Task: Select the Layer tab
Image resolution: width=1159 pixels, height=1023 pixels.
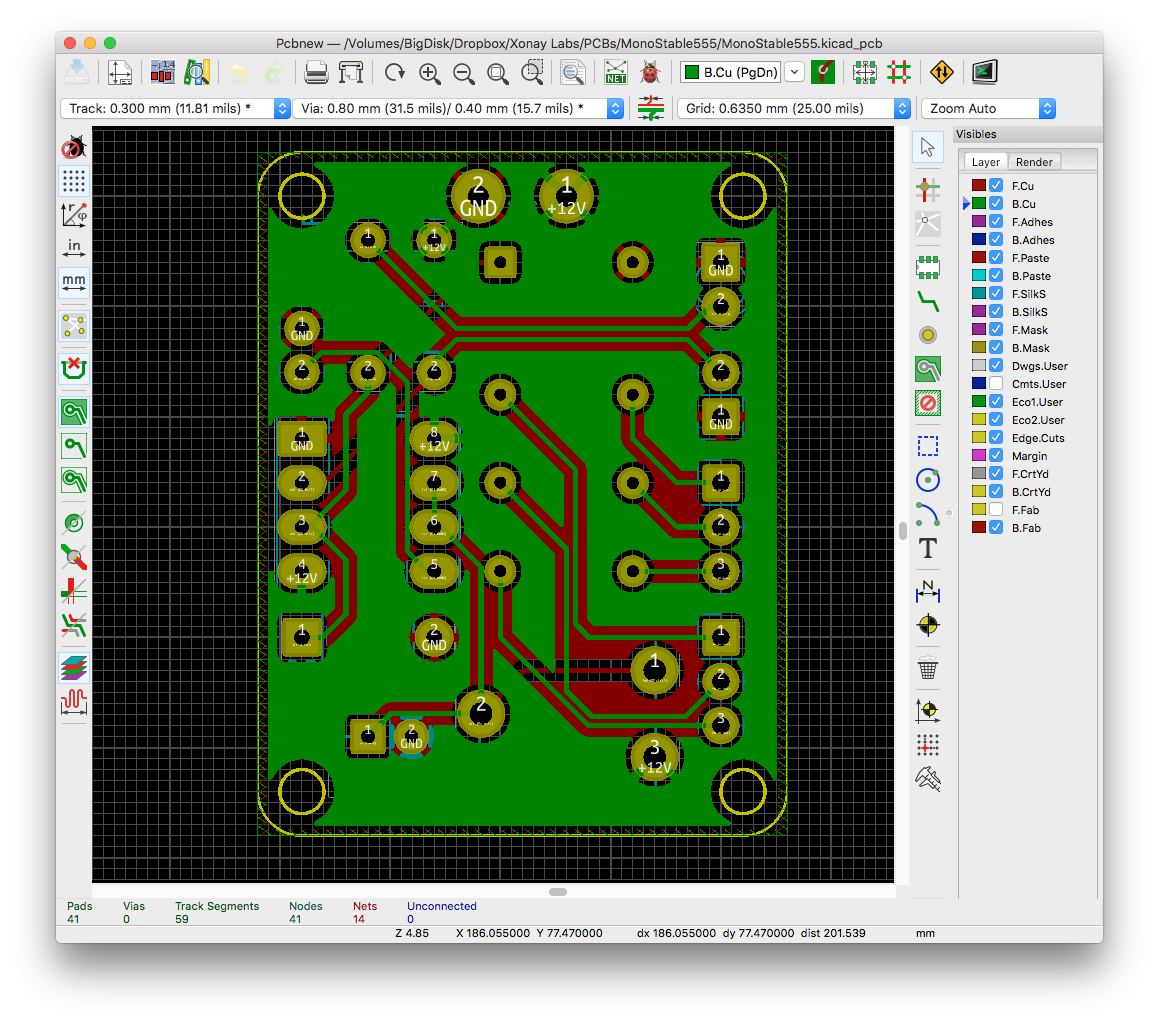Action: click(985, 162)
